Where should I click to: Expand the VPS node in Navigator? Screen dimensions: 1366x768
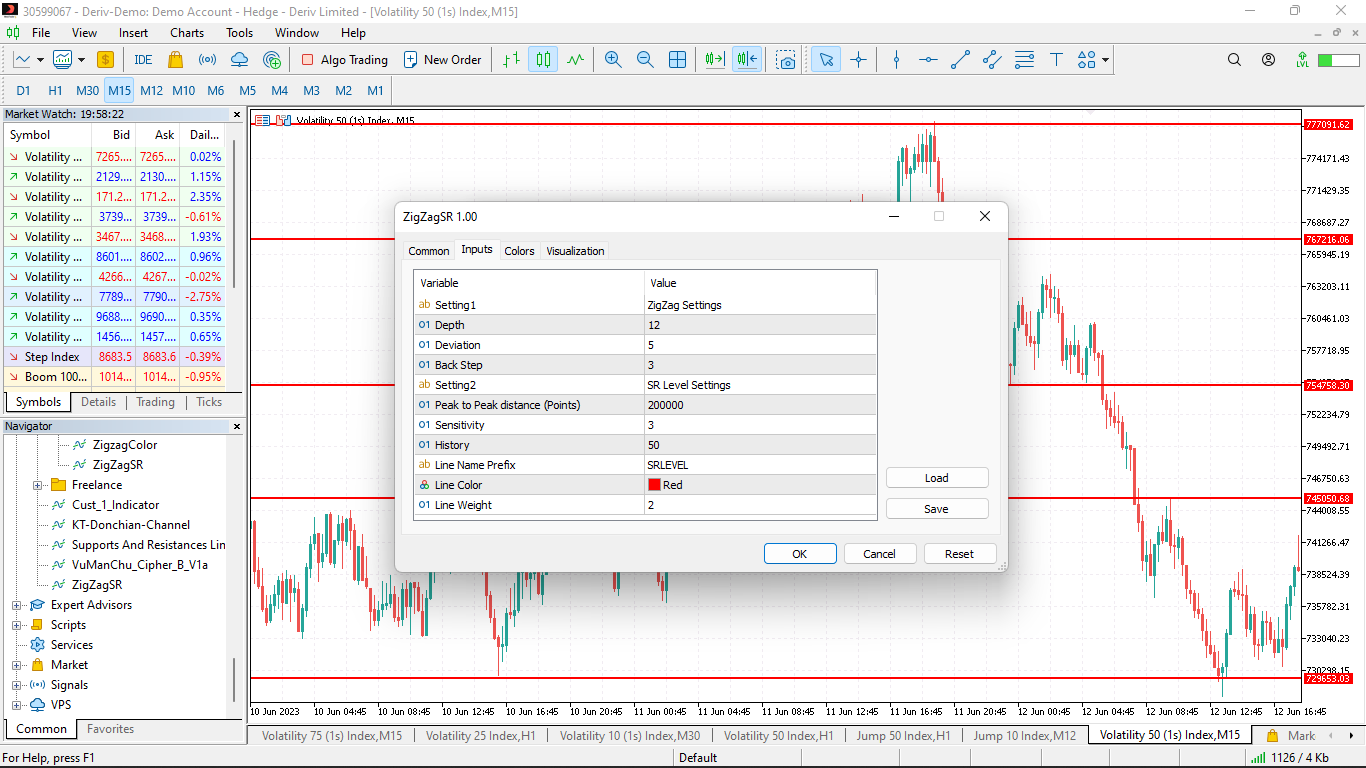[16, 705]
